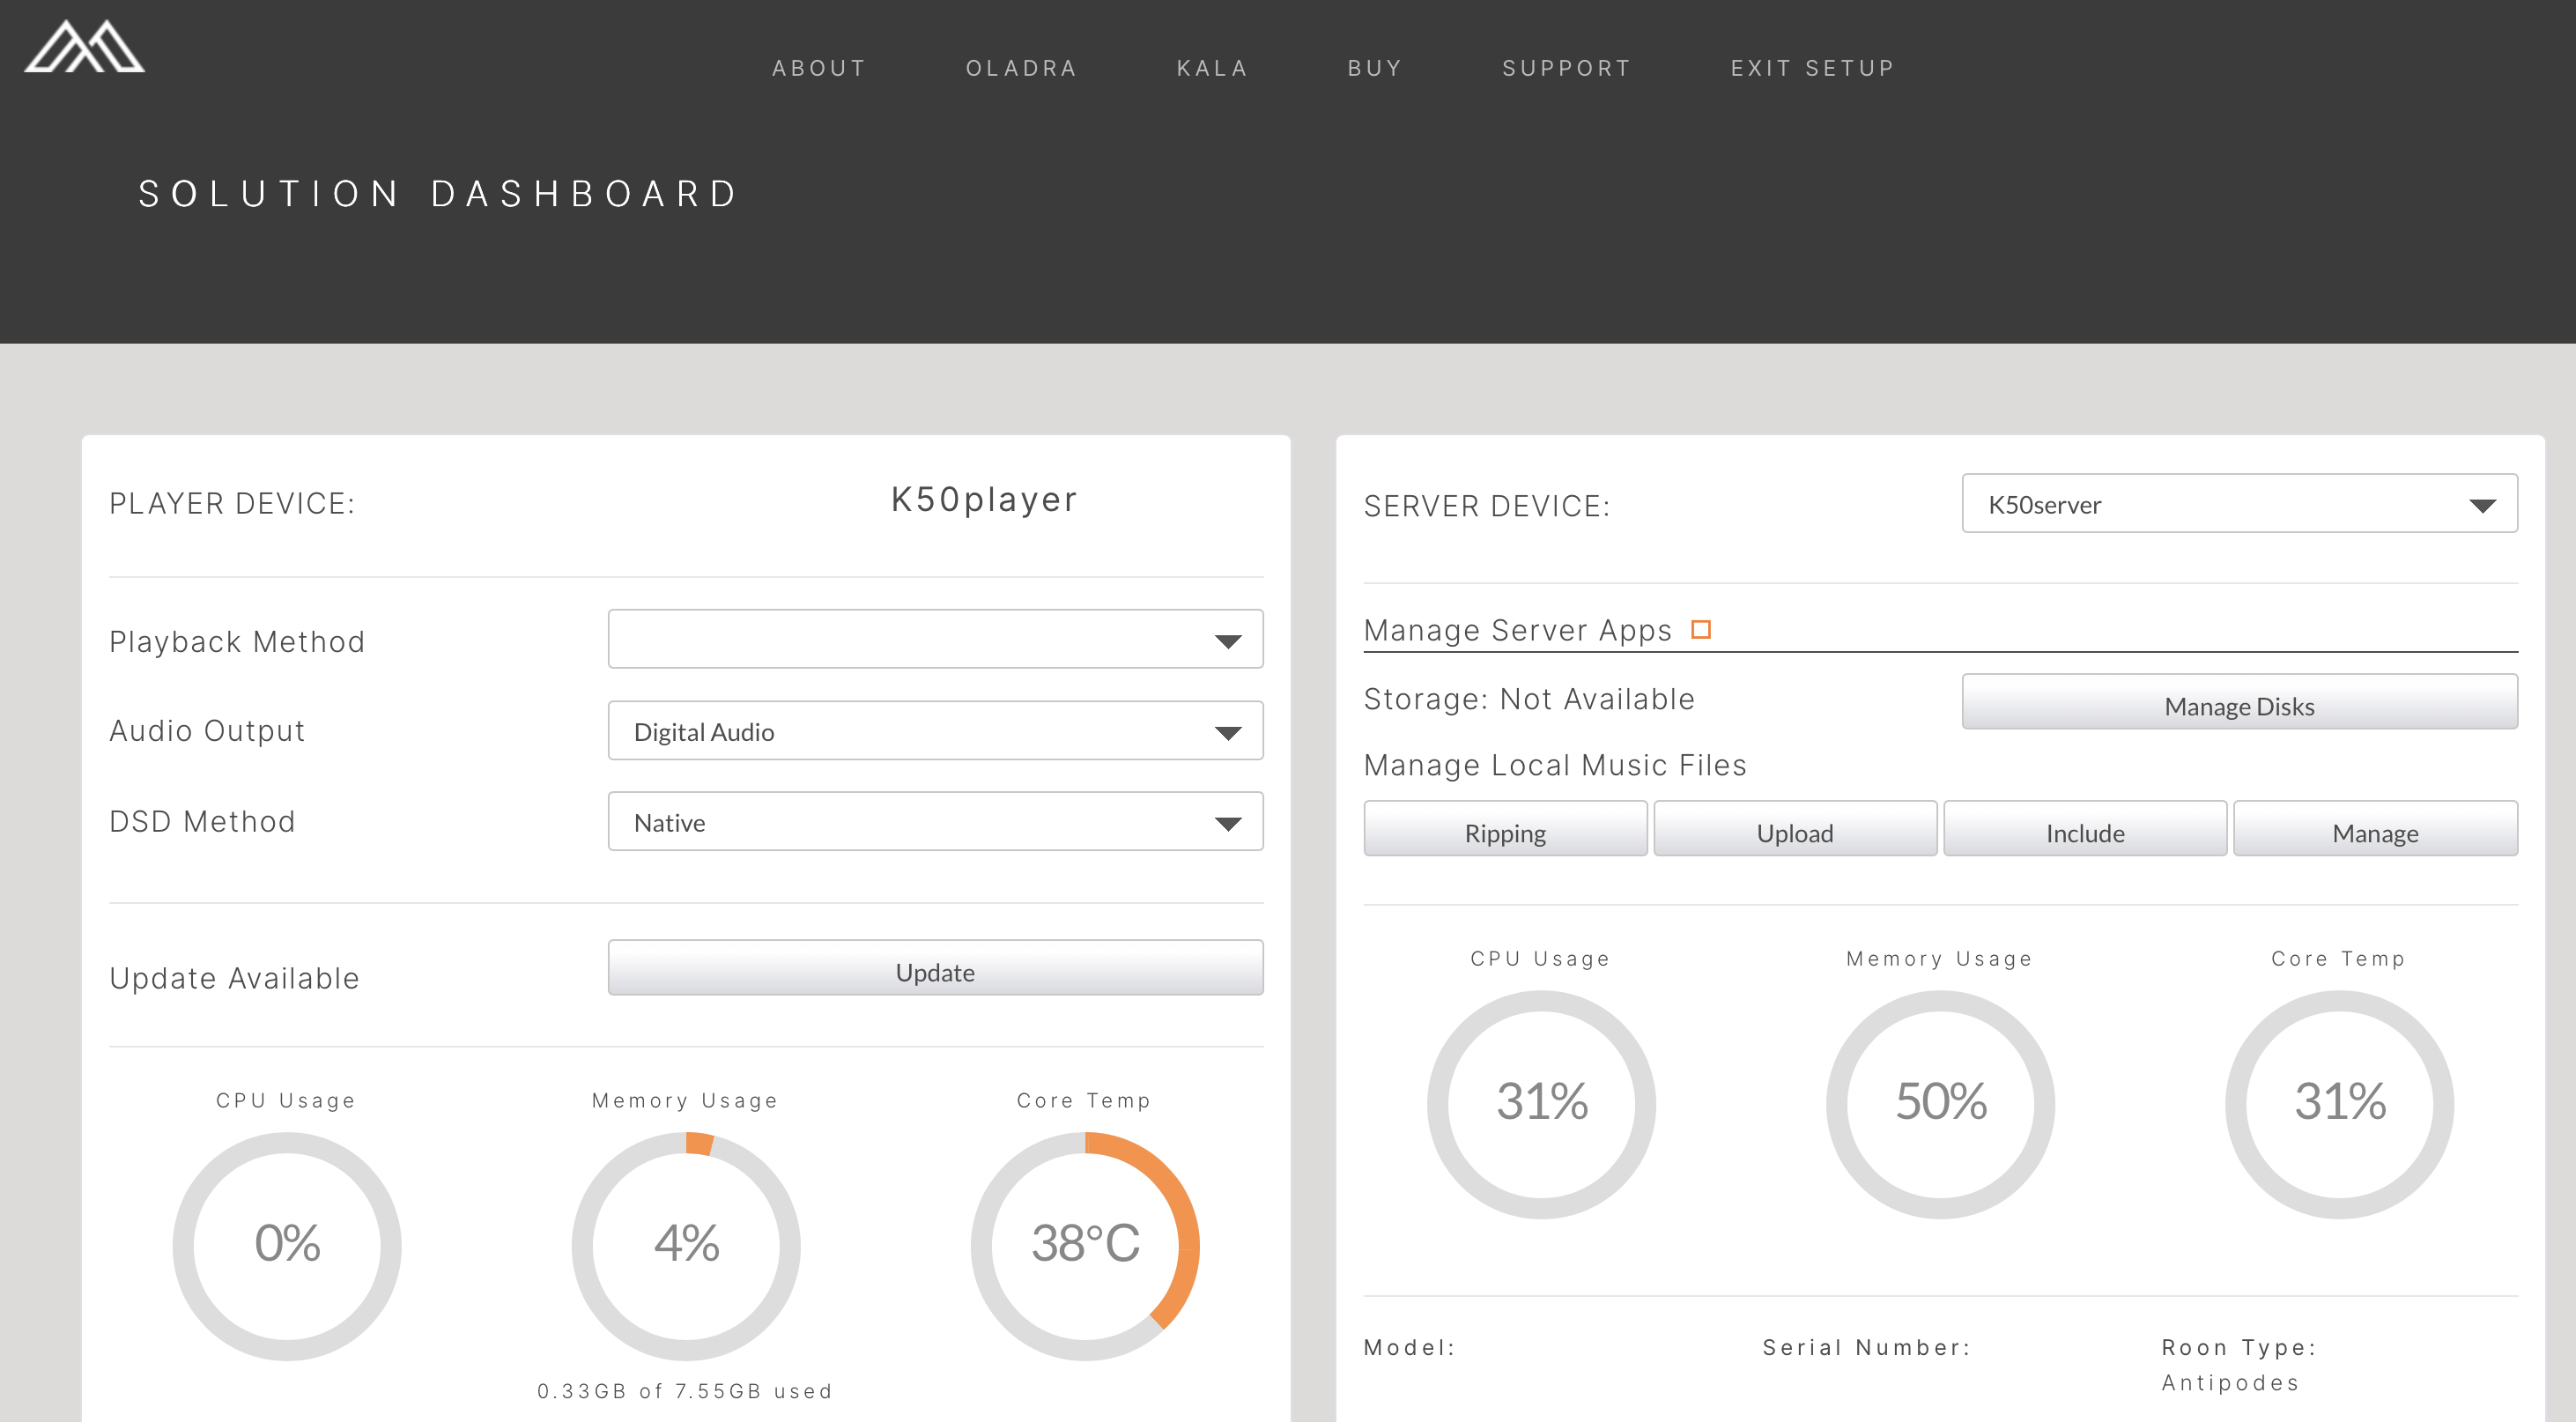Go to the OLADRA menu item
2576x1422 pixels.
1021,68
